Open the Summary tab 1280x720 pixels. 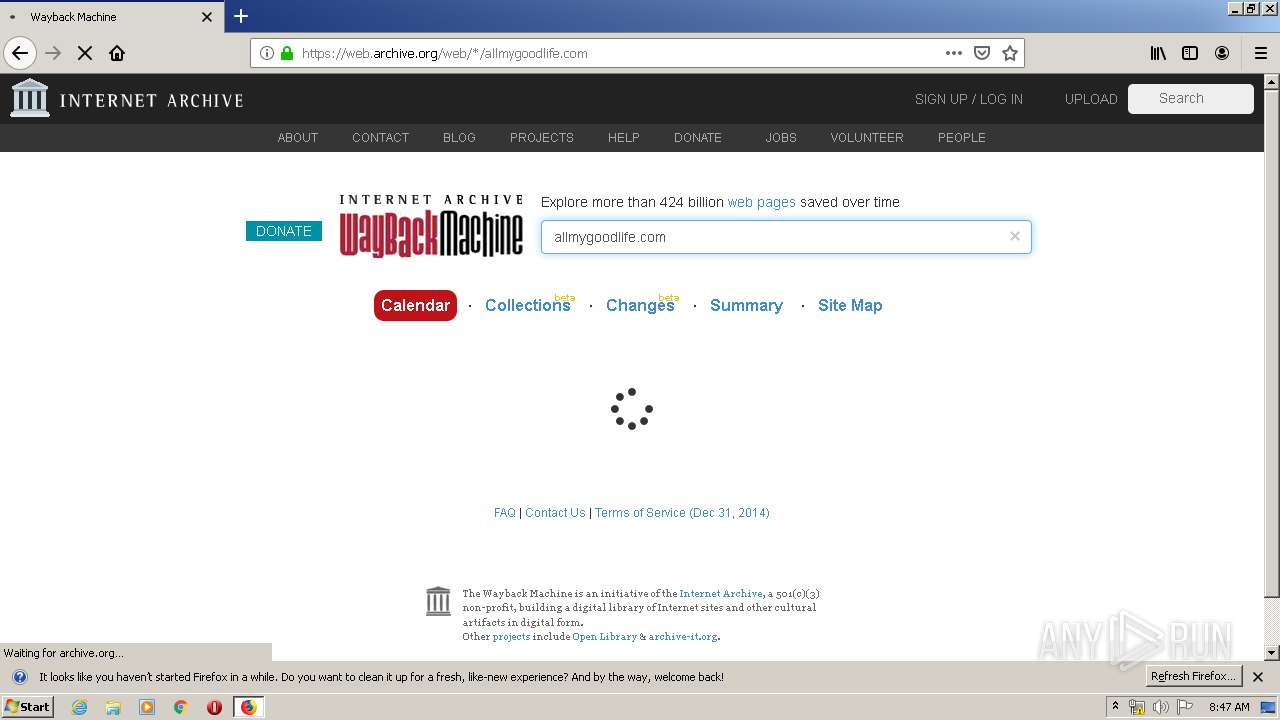click(x=746, y=305)
